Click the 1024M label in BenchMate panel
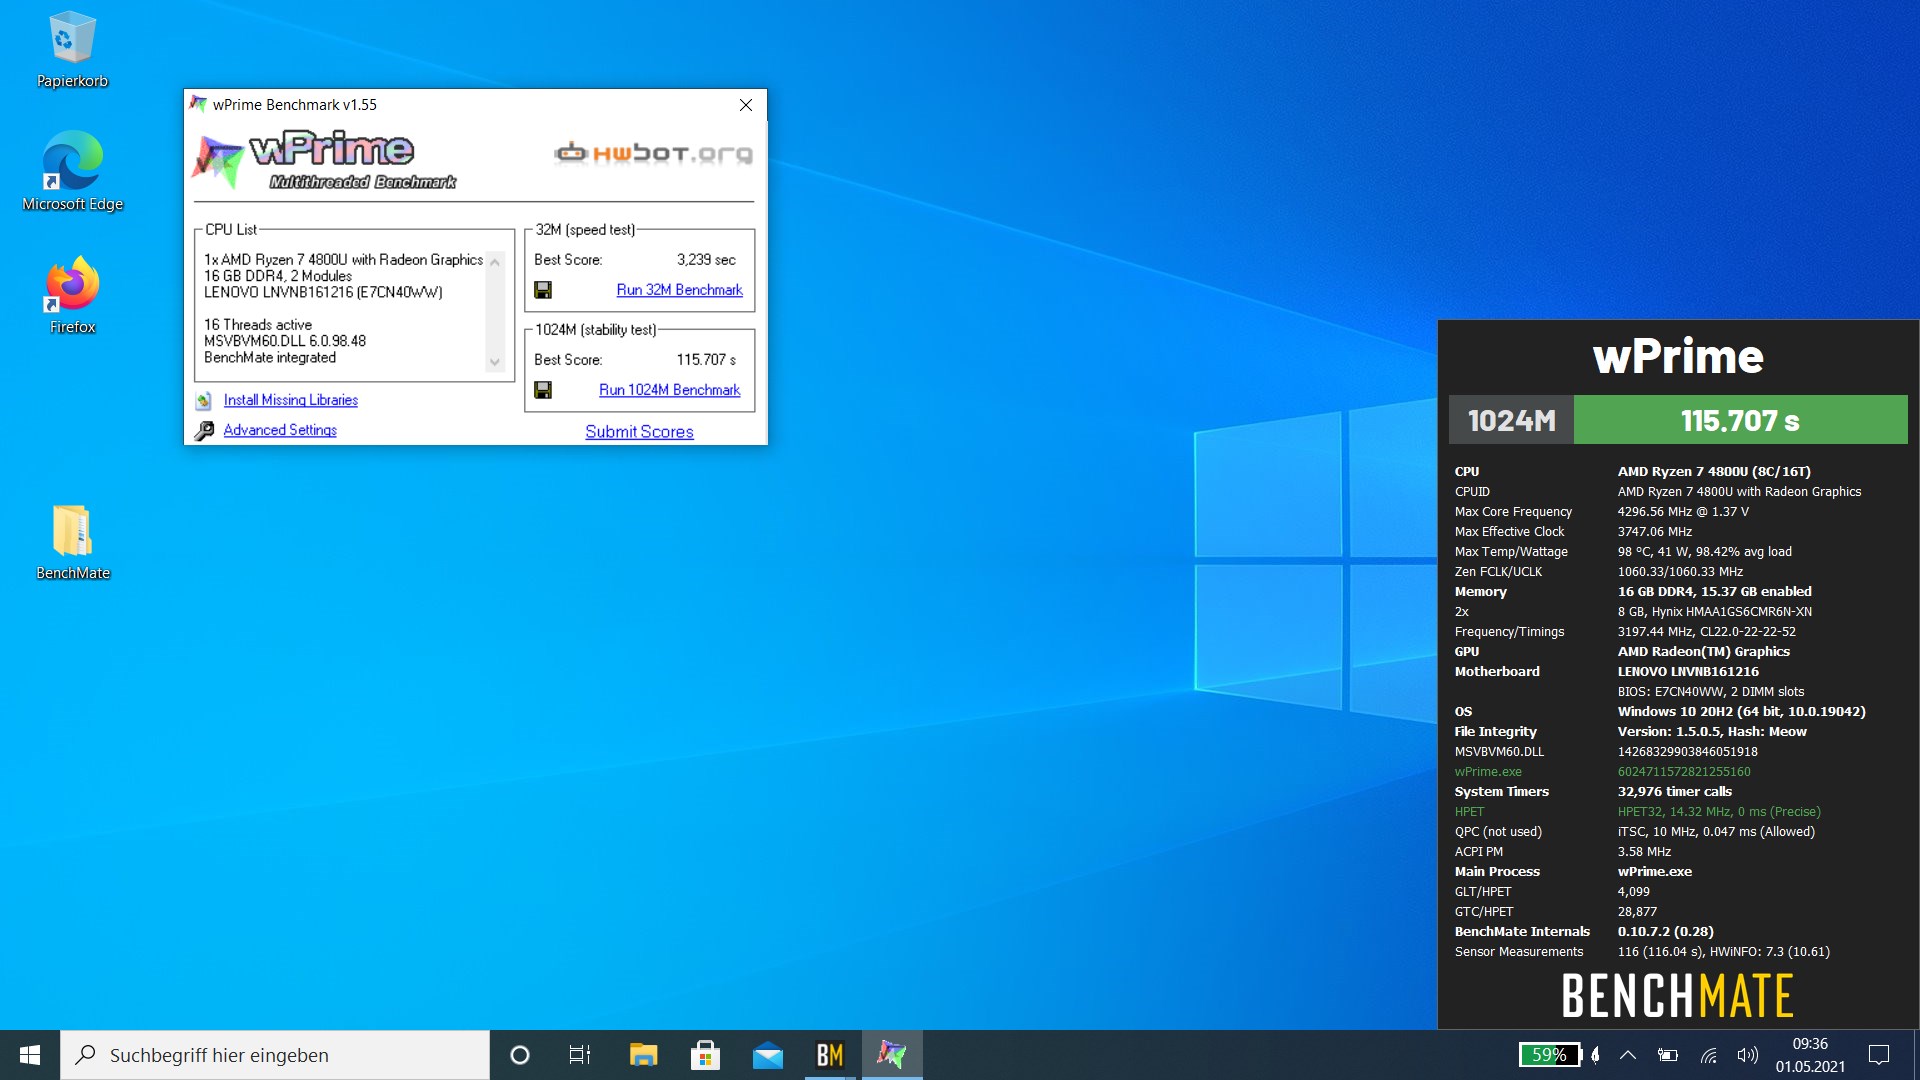 tap(1511, 420)
